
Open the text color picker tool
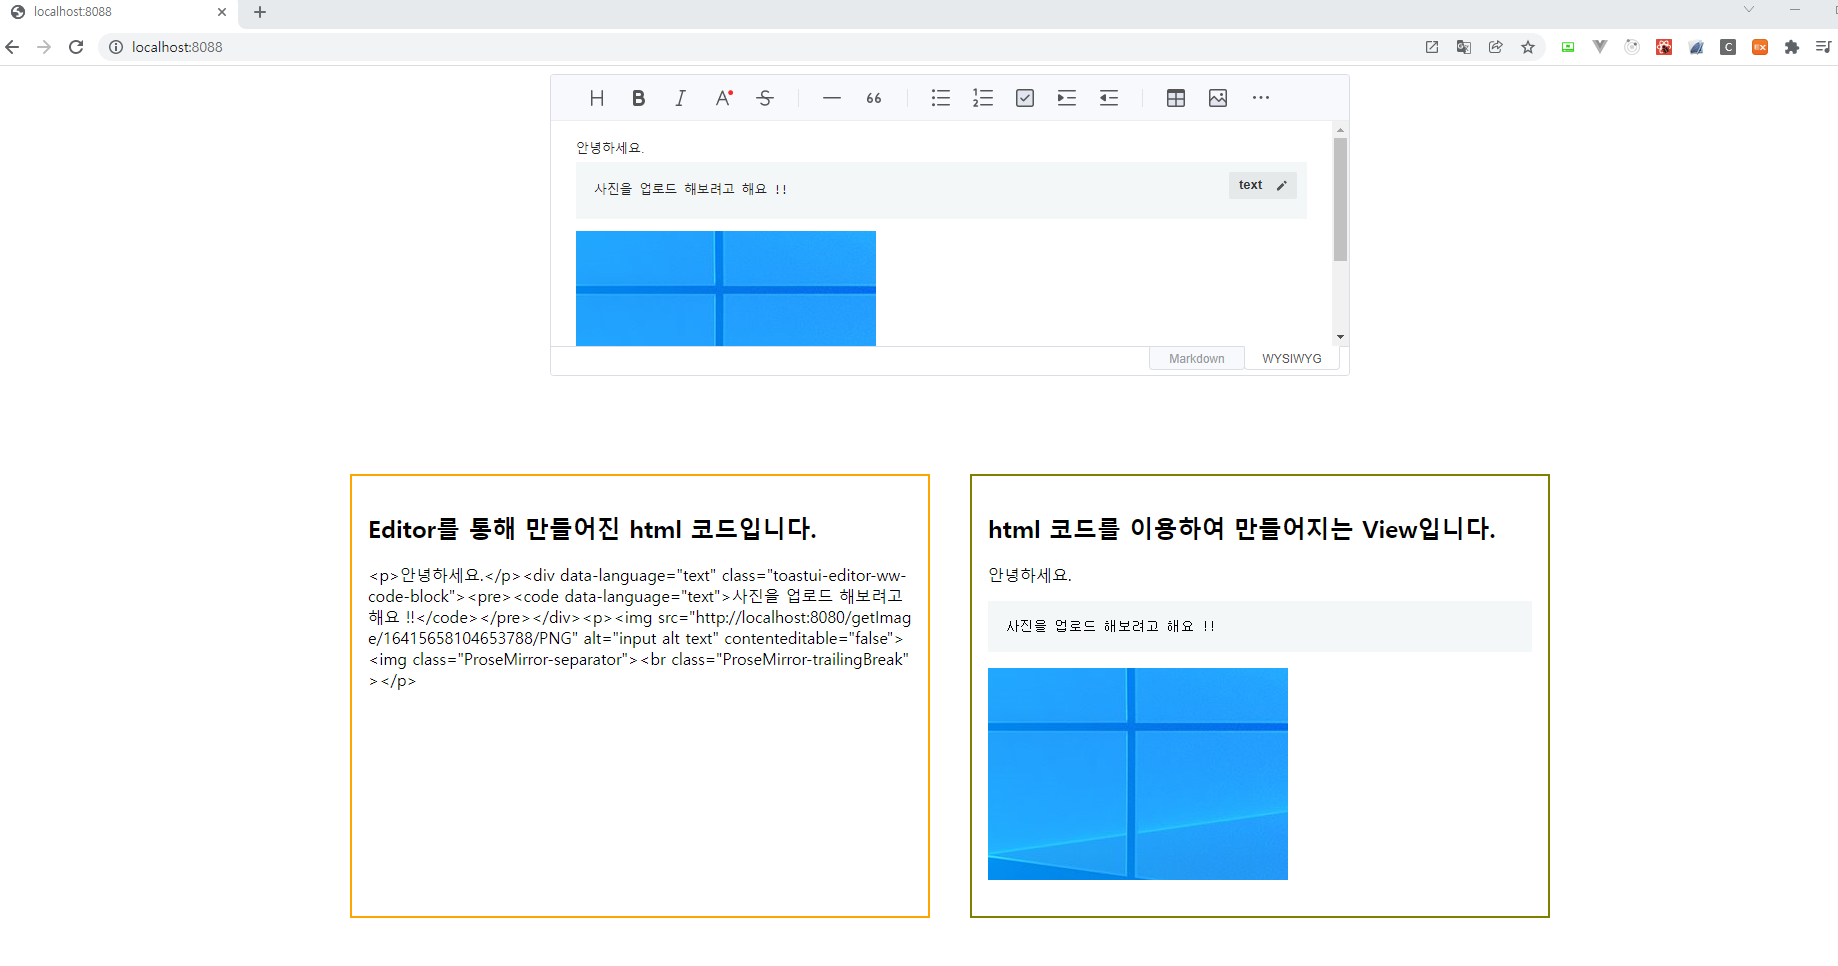click(723, 98)
